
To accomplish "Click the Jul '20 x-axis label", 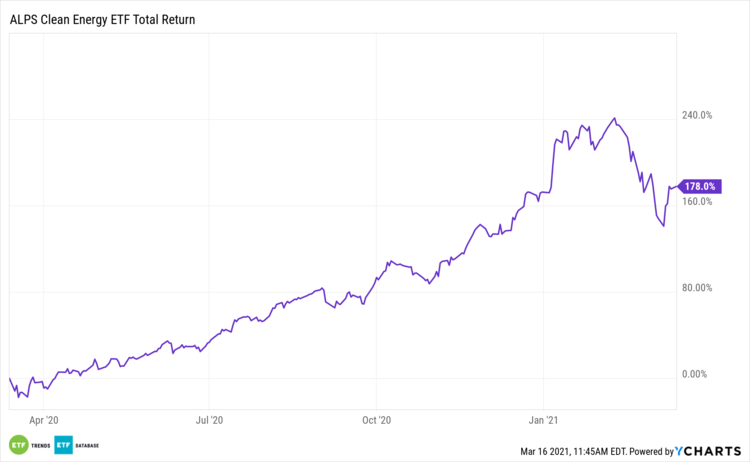I will (x=208, y=421).
